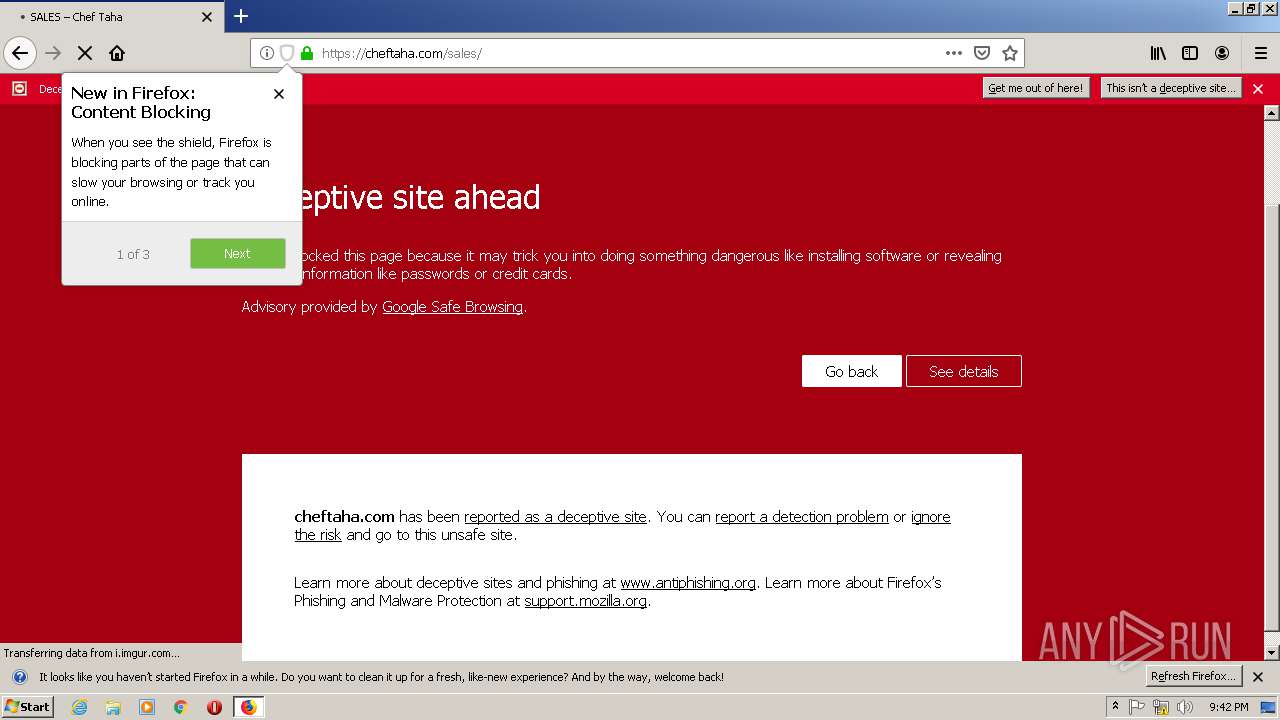This screenshot has height=720, width=1280.
Task: Open Google Safe Browsing link
Action: click(452, 307)
